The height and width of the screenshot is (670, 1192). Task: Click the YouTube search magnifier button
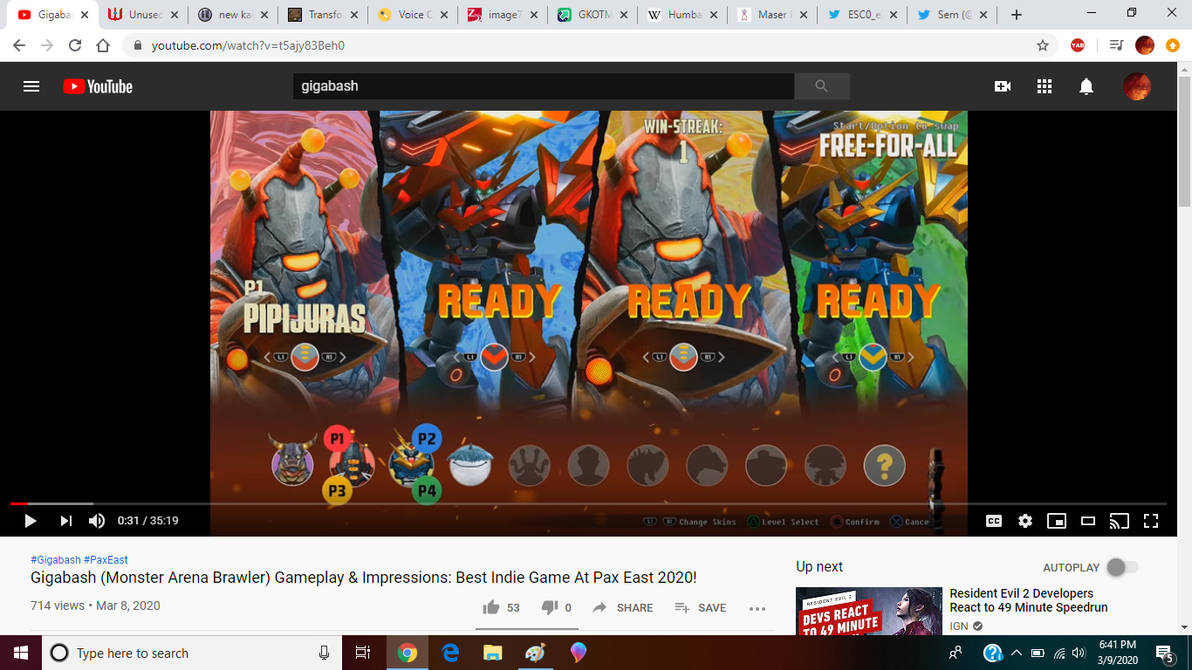pyautogui.click(x=821, y=86)
